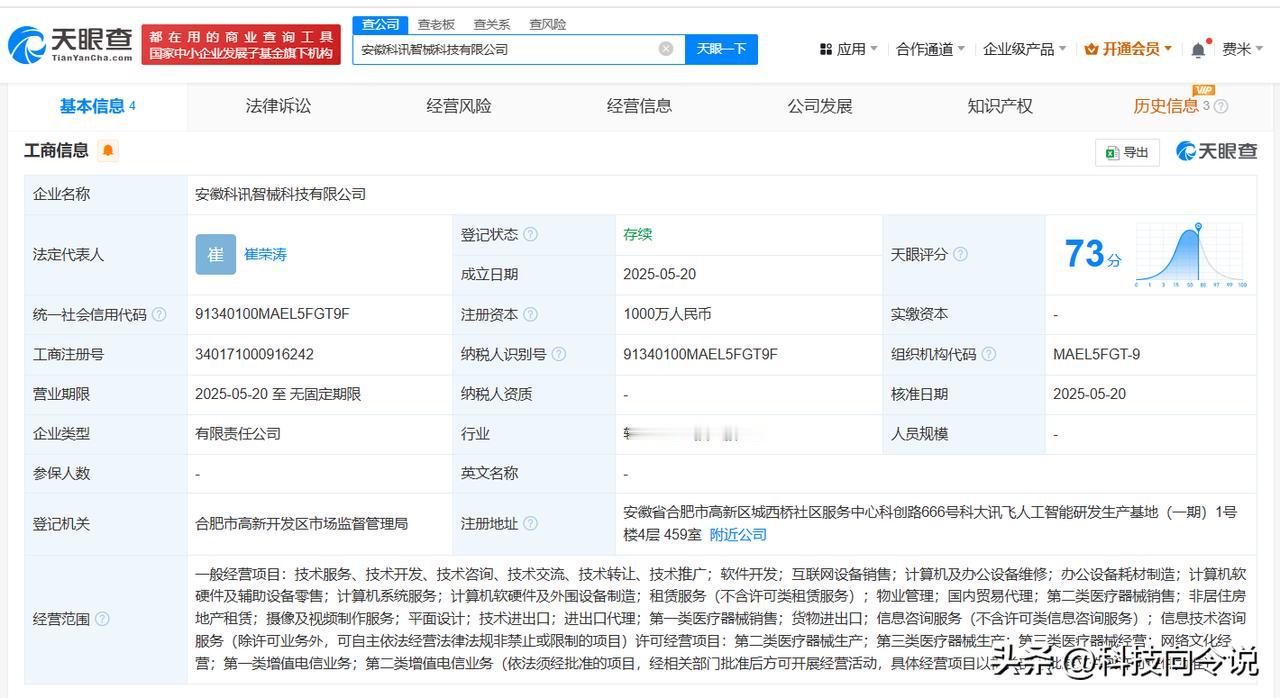The height and width of the screenshot is (698, 1280).
Task: Click company name 安徽科讯智械科技有限公司 in table
Action: (x=280, y=194)
